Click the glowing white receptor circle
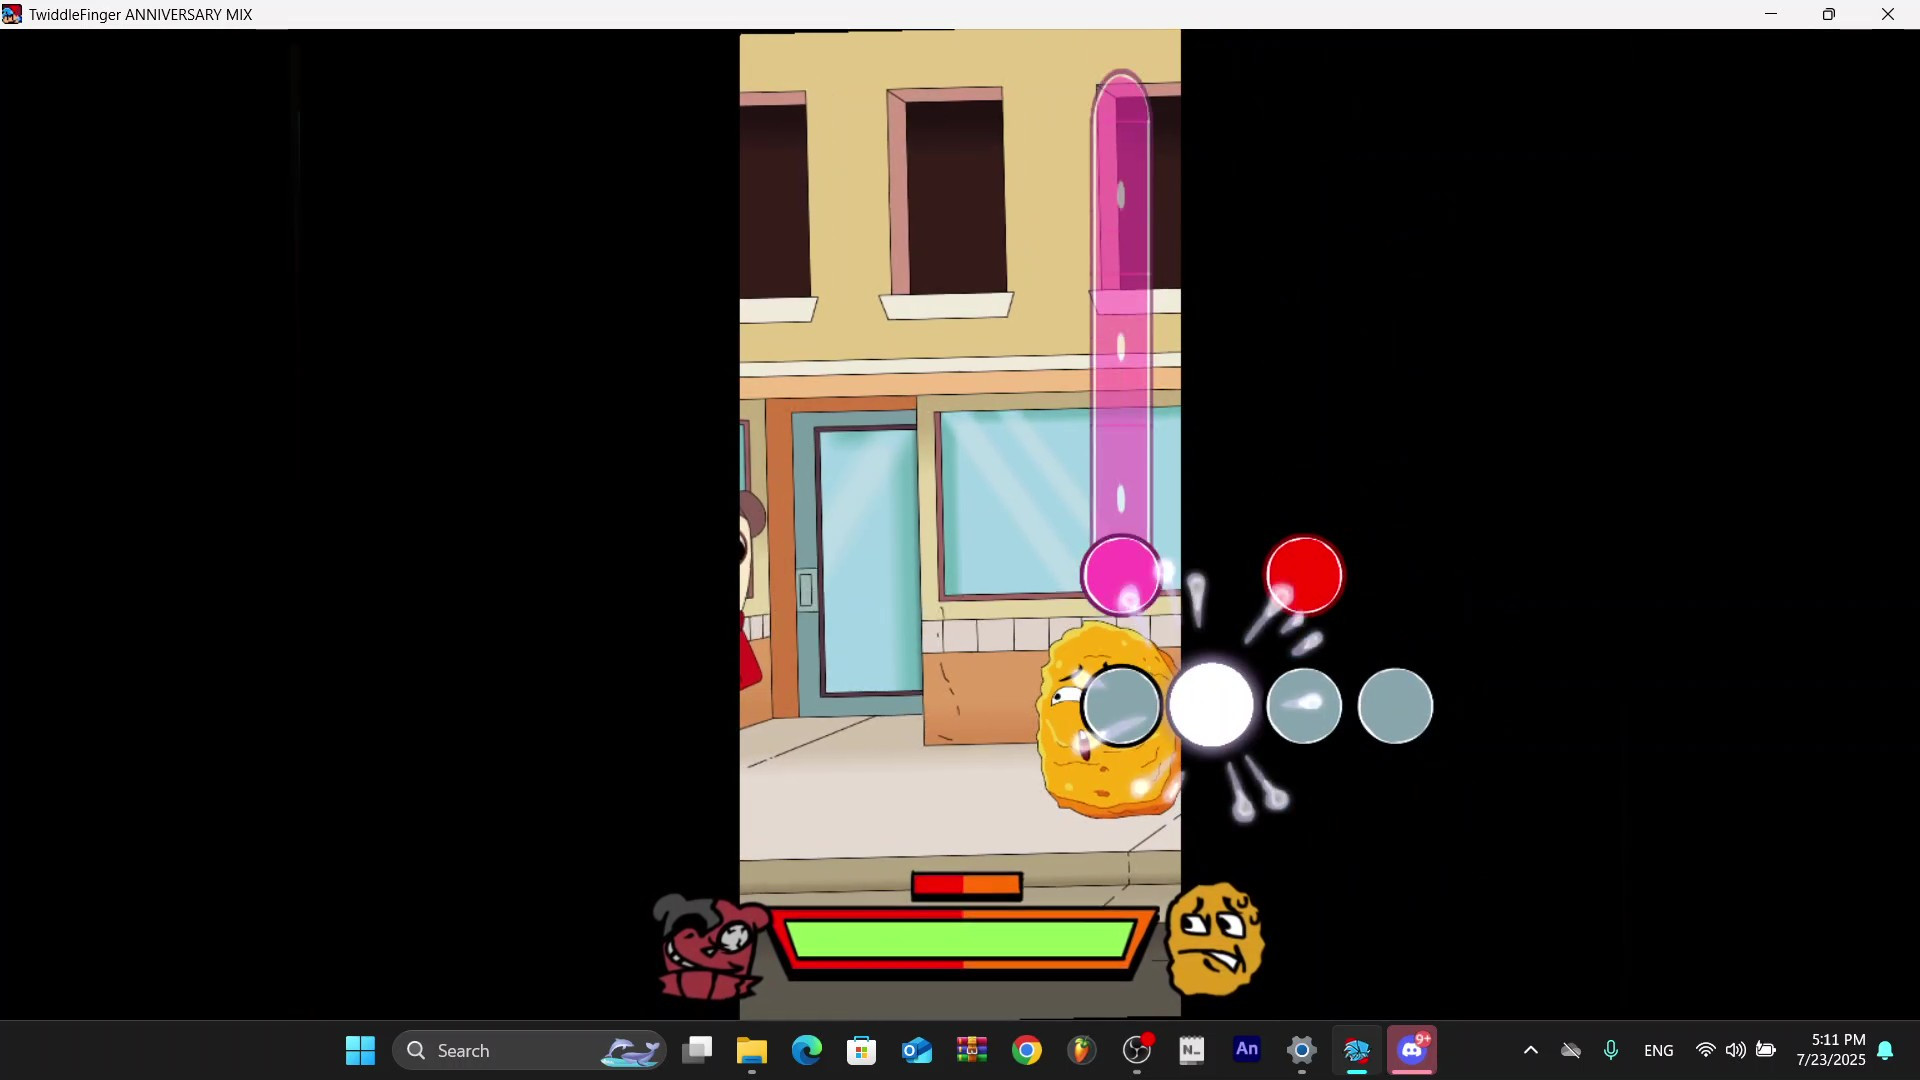The width and height of the screenshot is (1920, 1080). tap(1211, 705)
